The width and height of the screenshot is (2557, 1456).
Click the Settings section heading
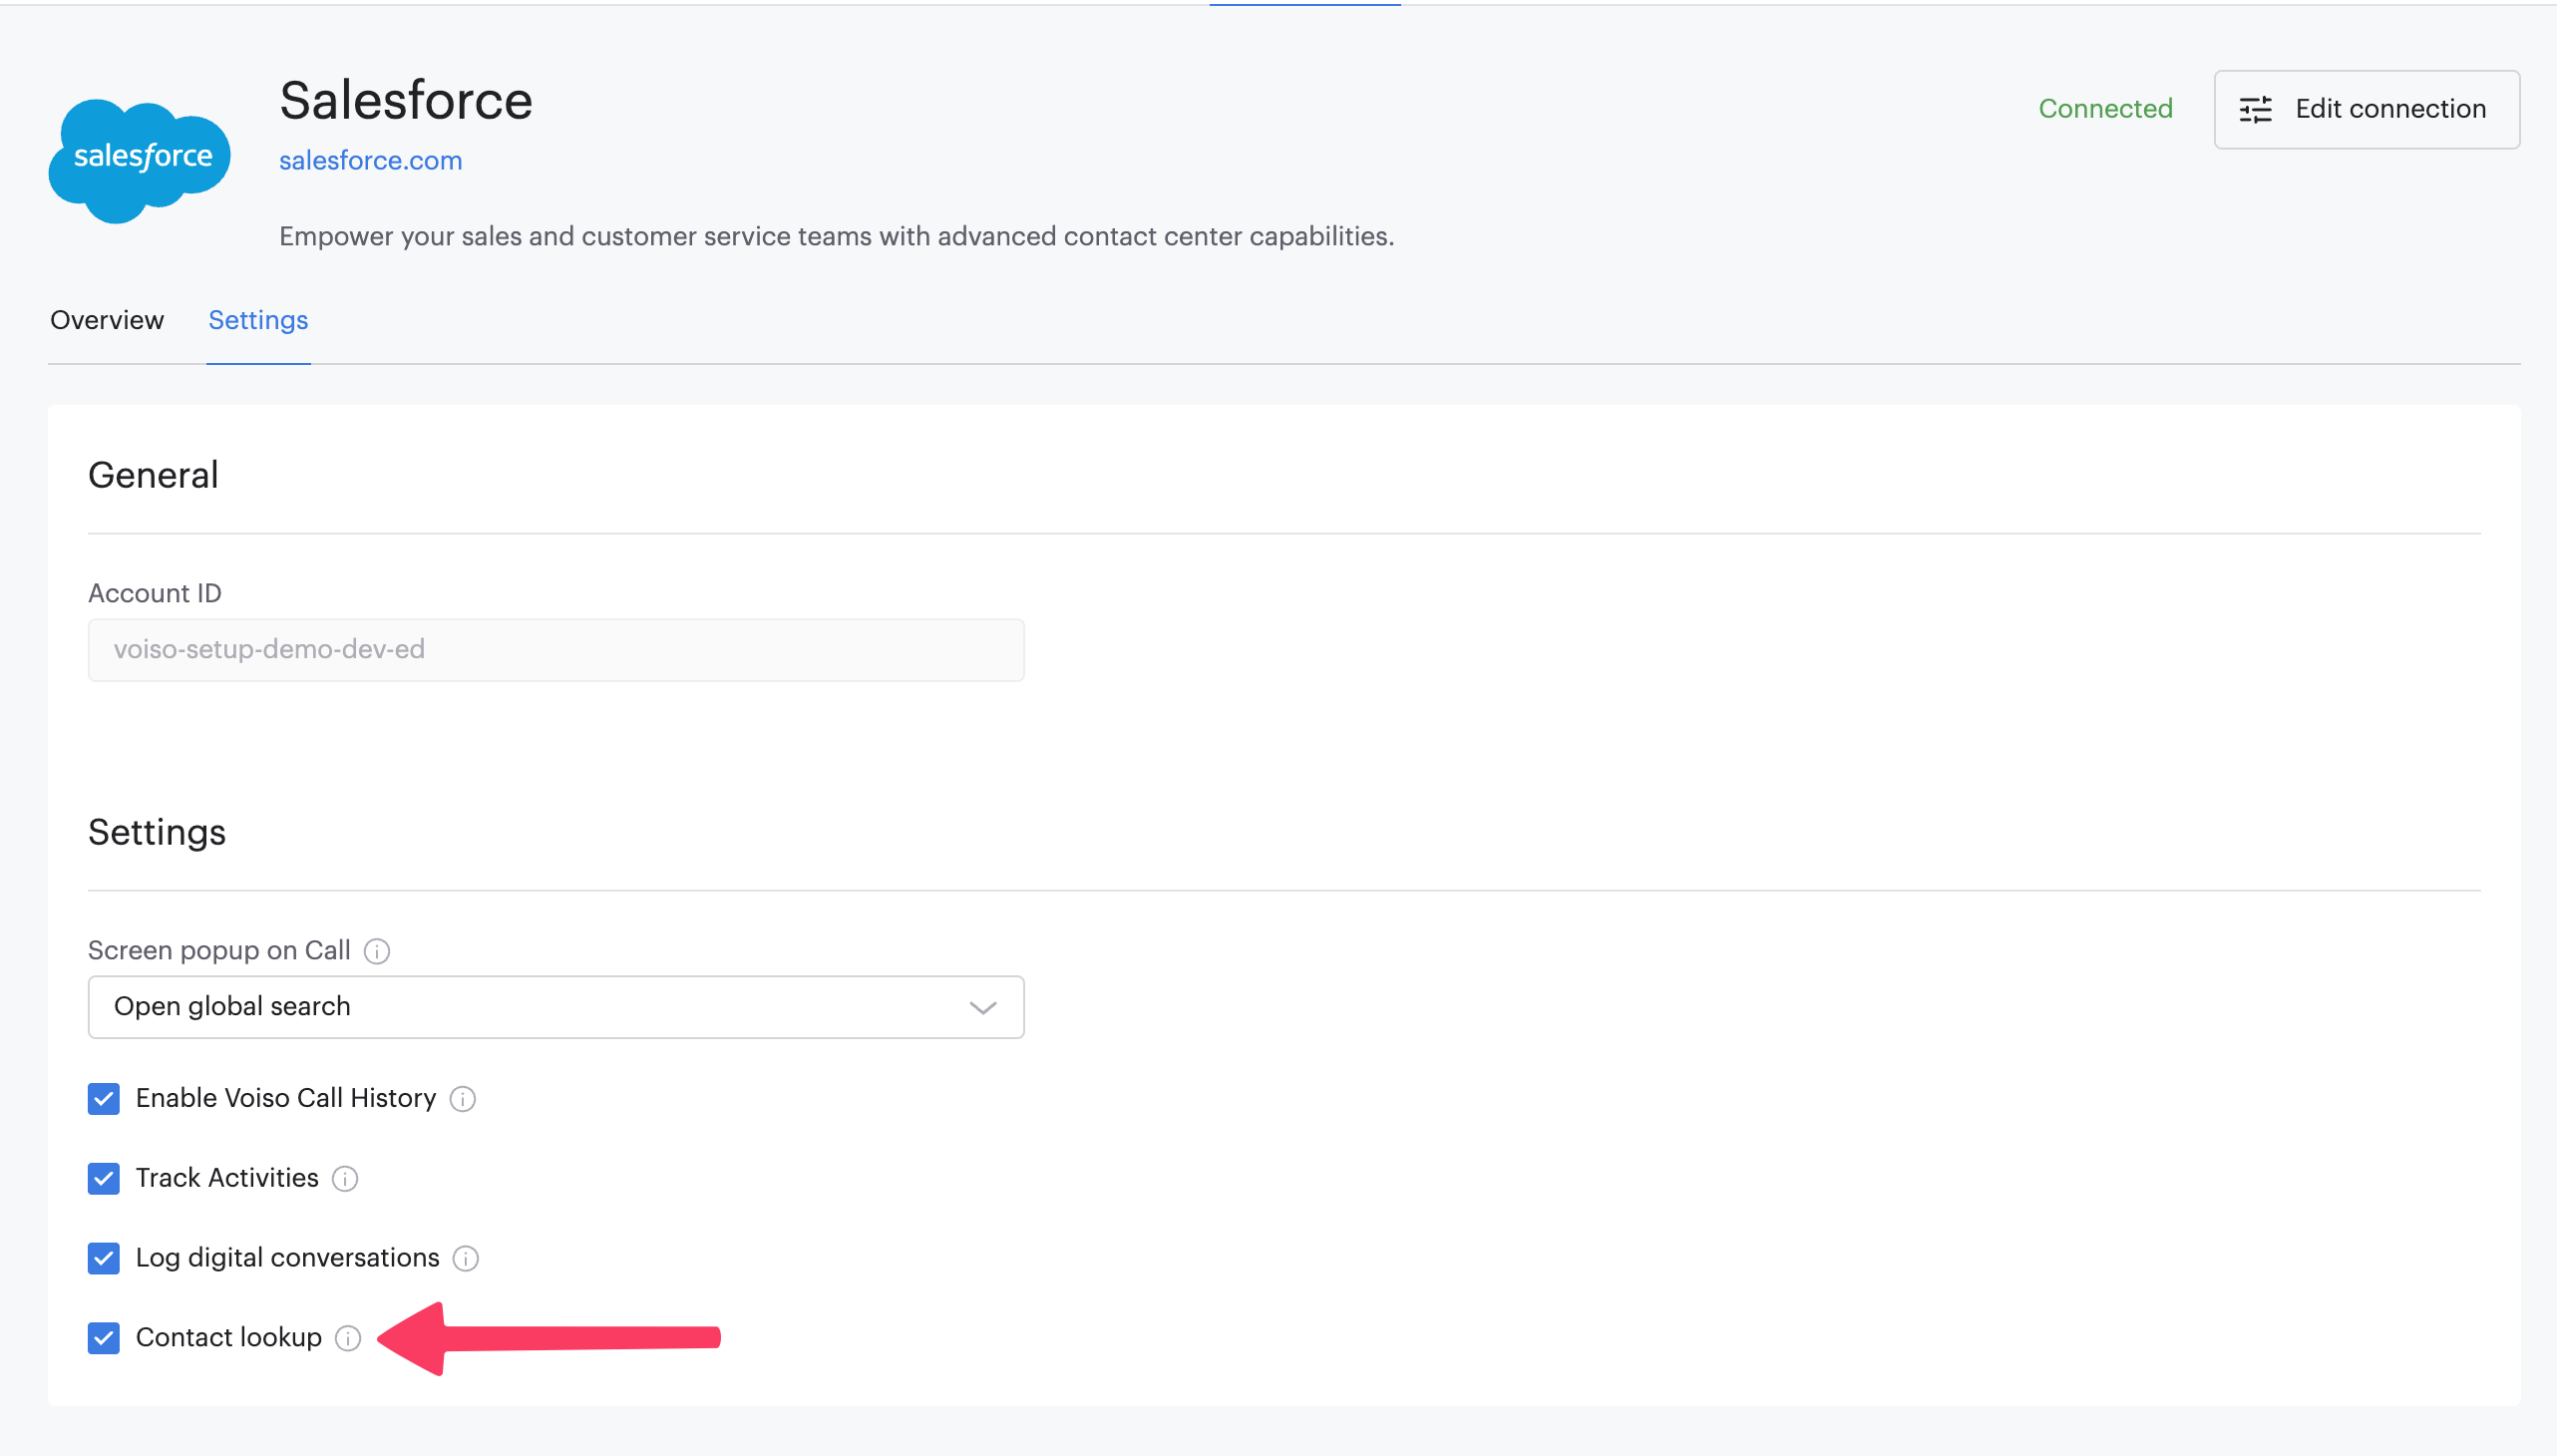pos(157,832)
